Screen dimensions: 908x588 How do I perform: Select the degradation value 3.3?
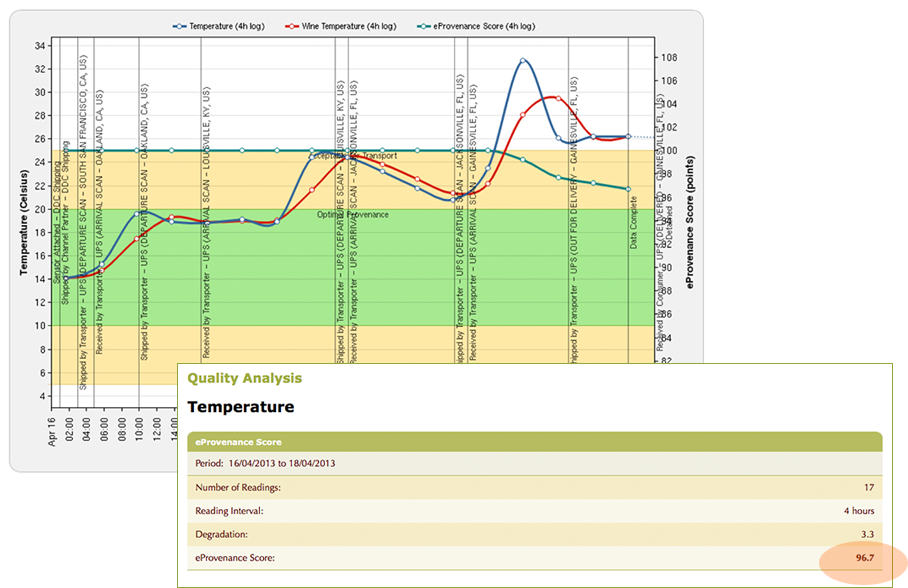tap(867, 535)
